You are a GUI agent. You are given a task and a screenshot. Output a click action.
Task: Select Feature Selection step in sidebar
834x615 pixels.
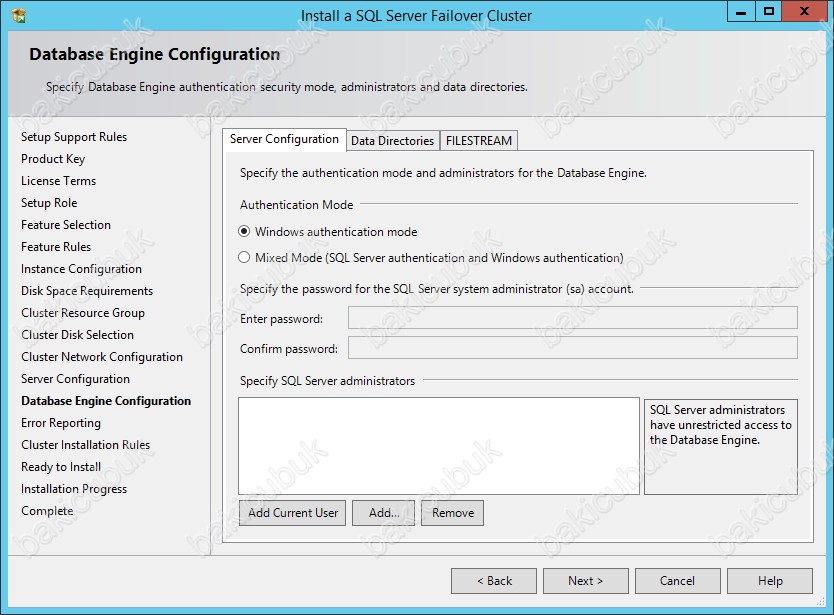click(x=66, y=225)
